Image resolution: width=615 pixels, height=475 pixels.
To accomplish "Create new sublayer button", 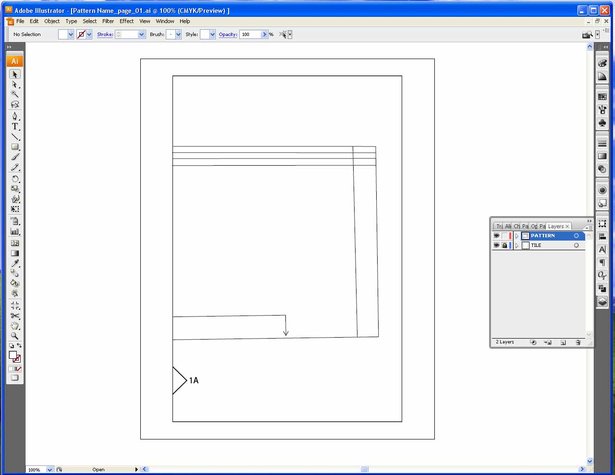I will (548, 342).
